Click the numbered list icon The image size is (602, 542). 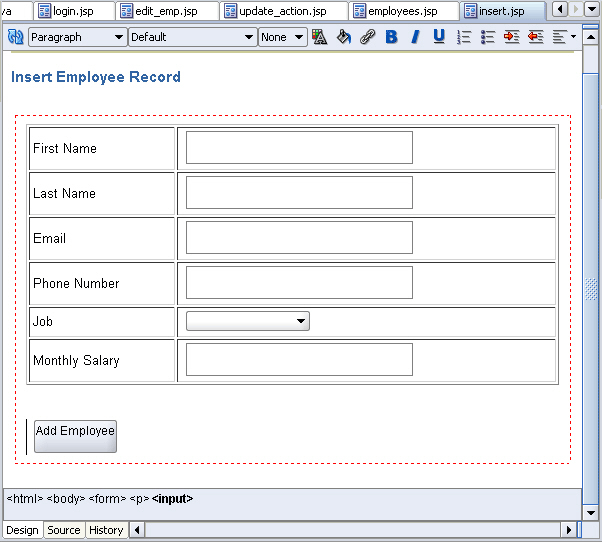pos(464,37)
